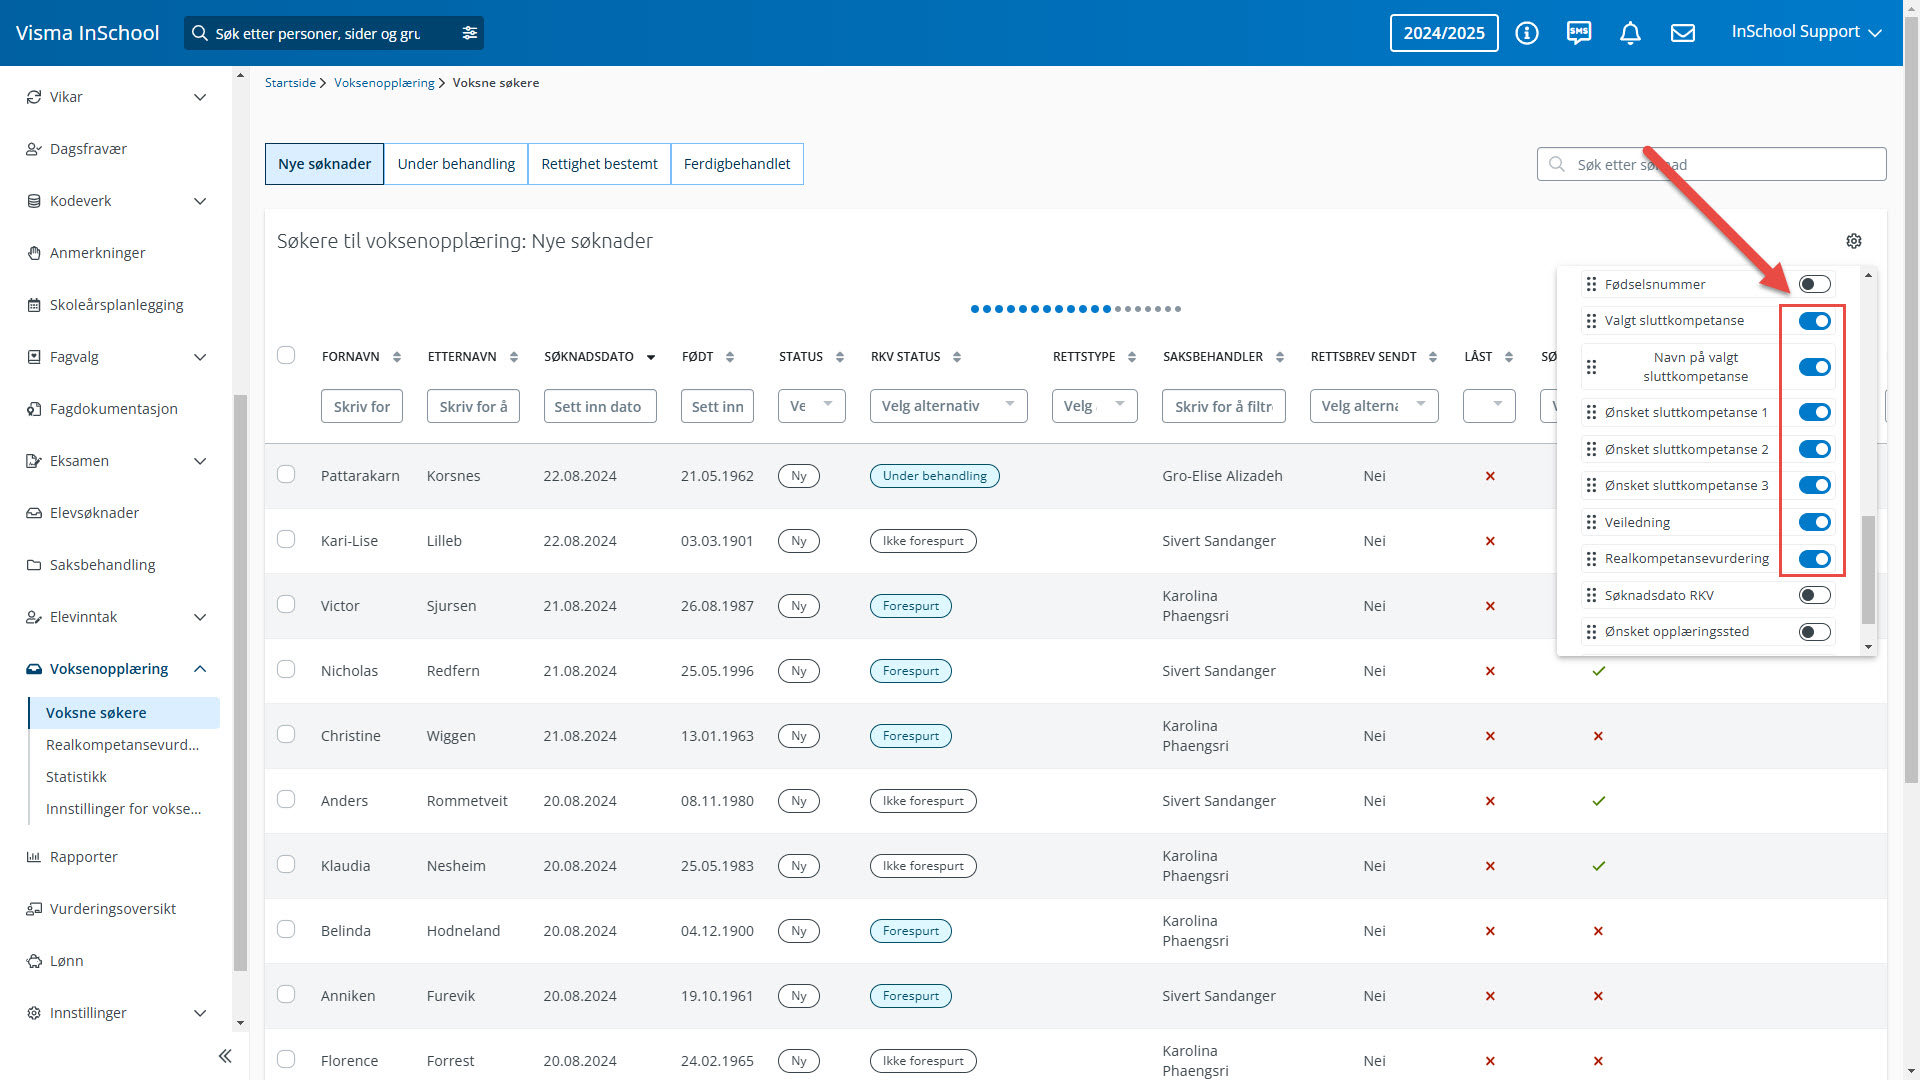Switch to Under behandling tab
1920x1080 pixels.
pos(456,164)
